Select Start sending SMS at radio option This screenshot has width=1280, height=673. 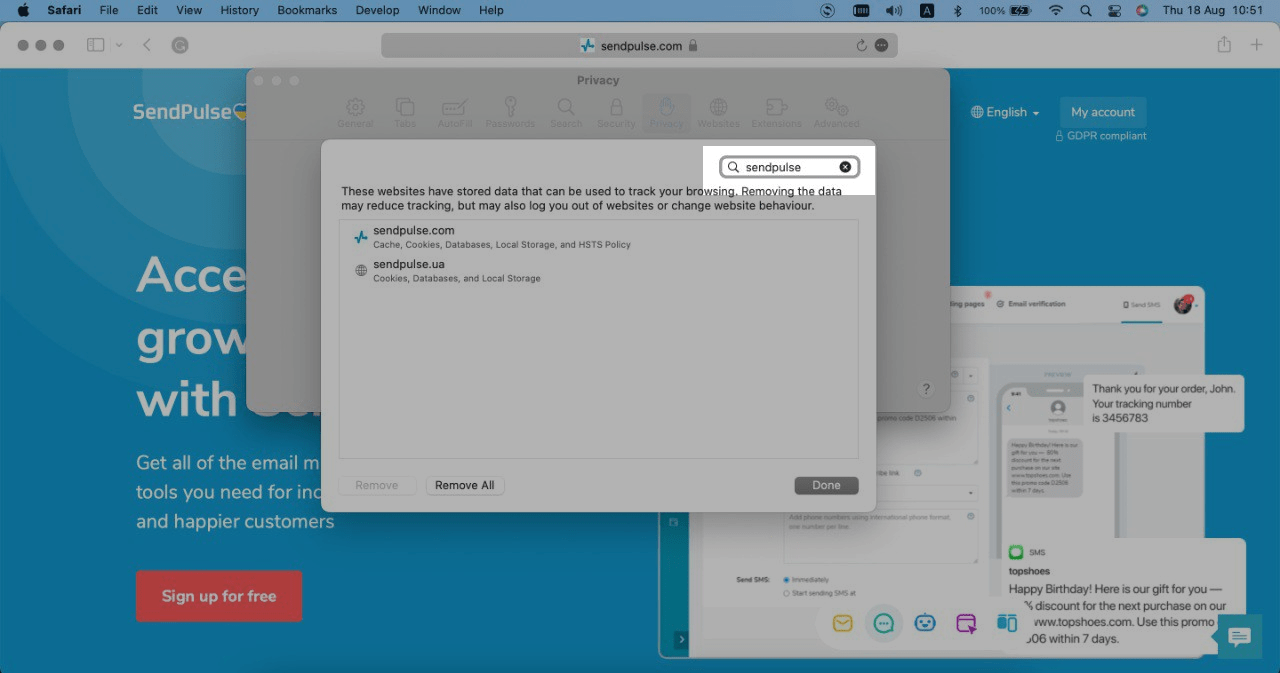pos(819,593)
